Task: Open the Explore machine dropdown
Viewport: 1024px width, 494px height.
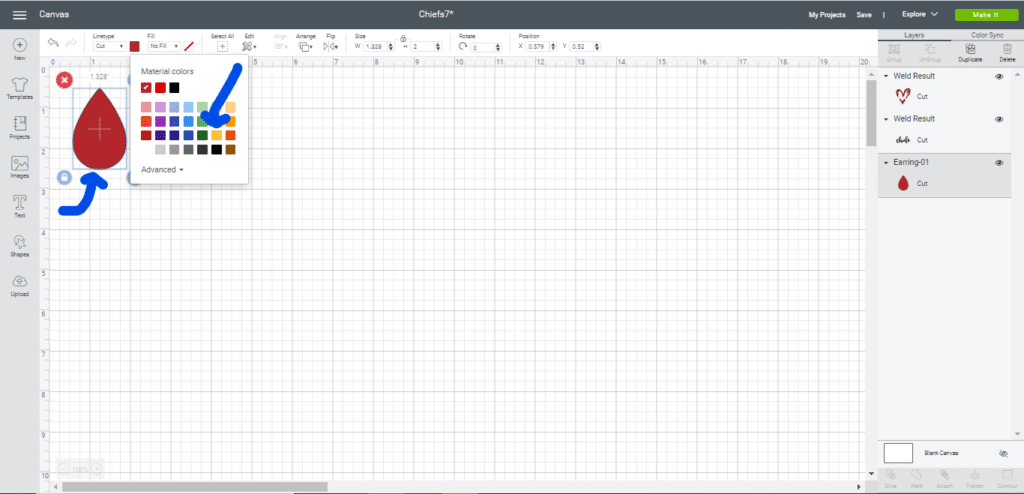Action: (x=919, y=15)
